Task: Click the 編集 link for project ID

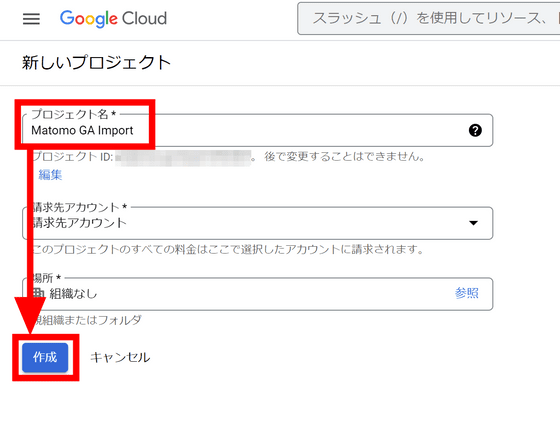Action: [50, 175]
